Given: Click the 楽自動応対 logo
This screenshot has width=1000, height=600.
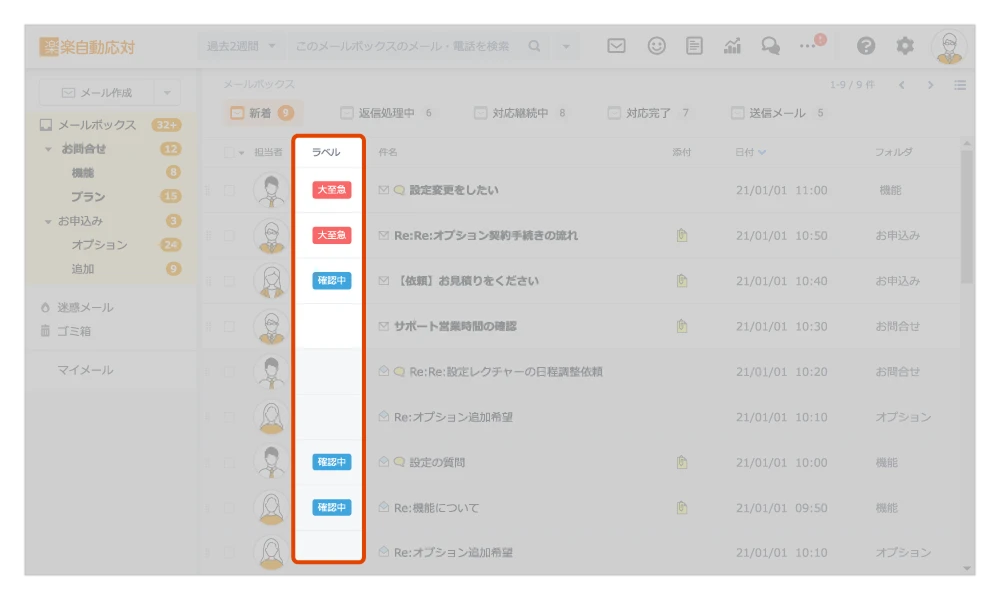Looking at the screenshot, I should click(x=87, y=47).
